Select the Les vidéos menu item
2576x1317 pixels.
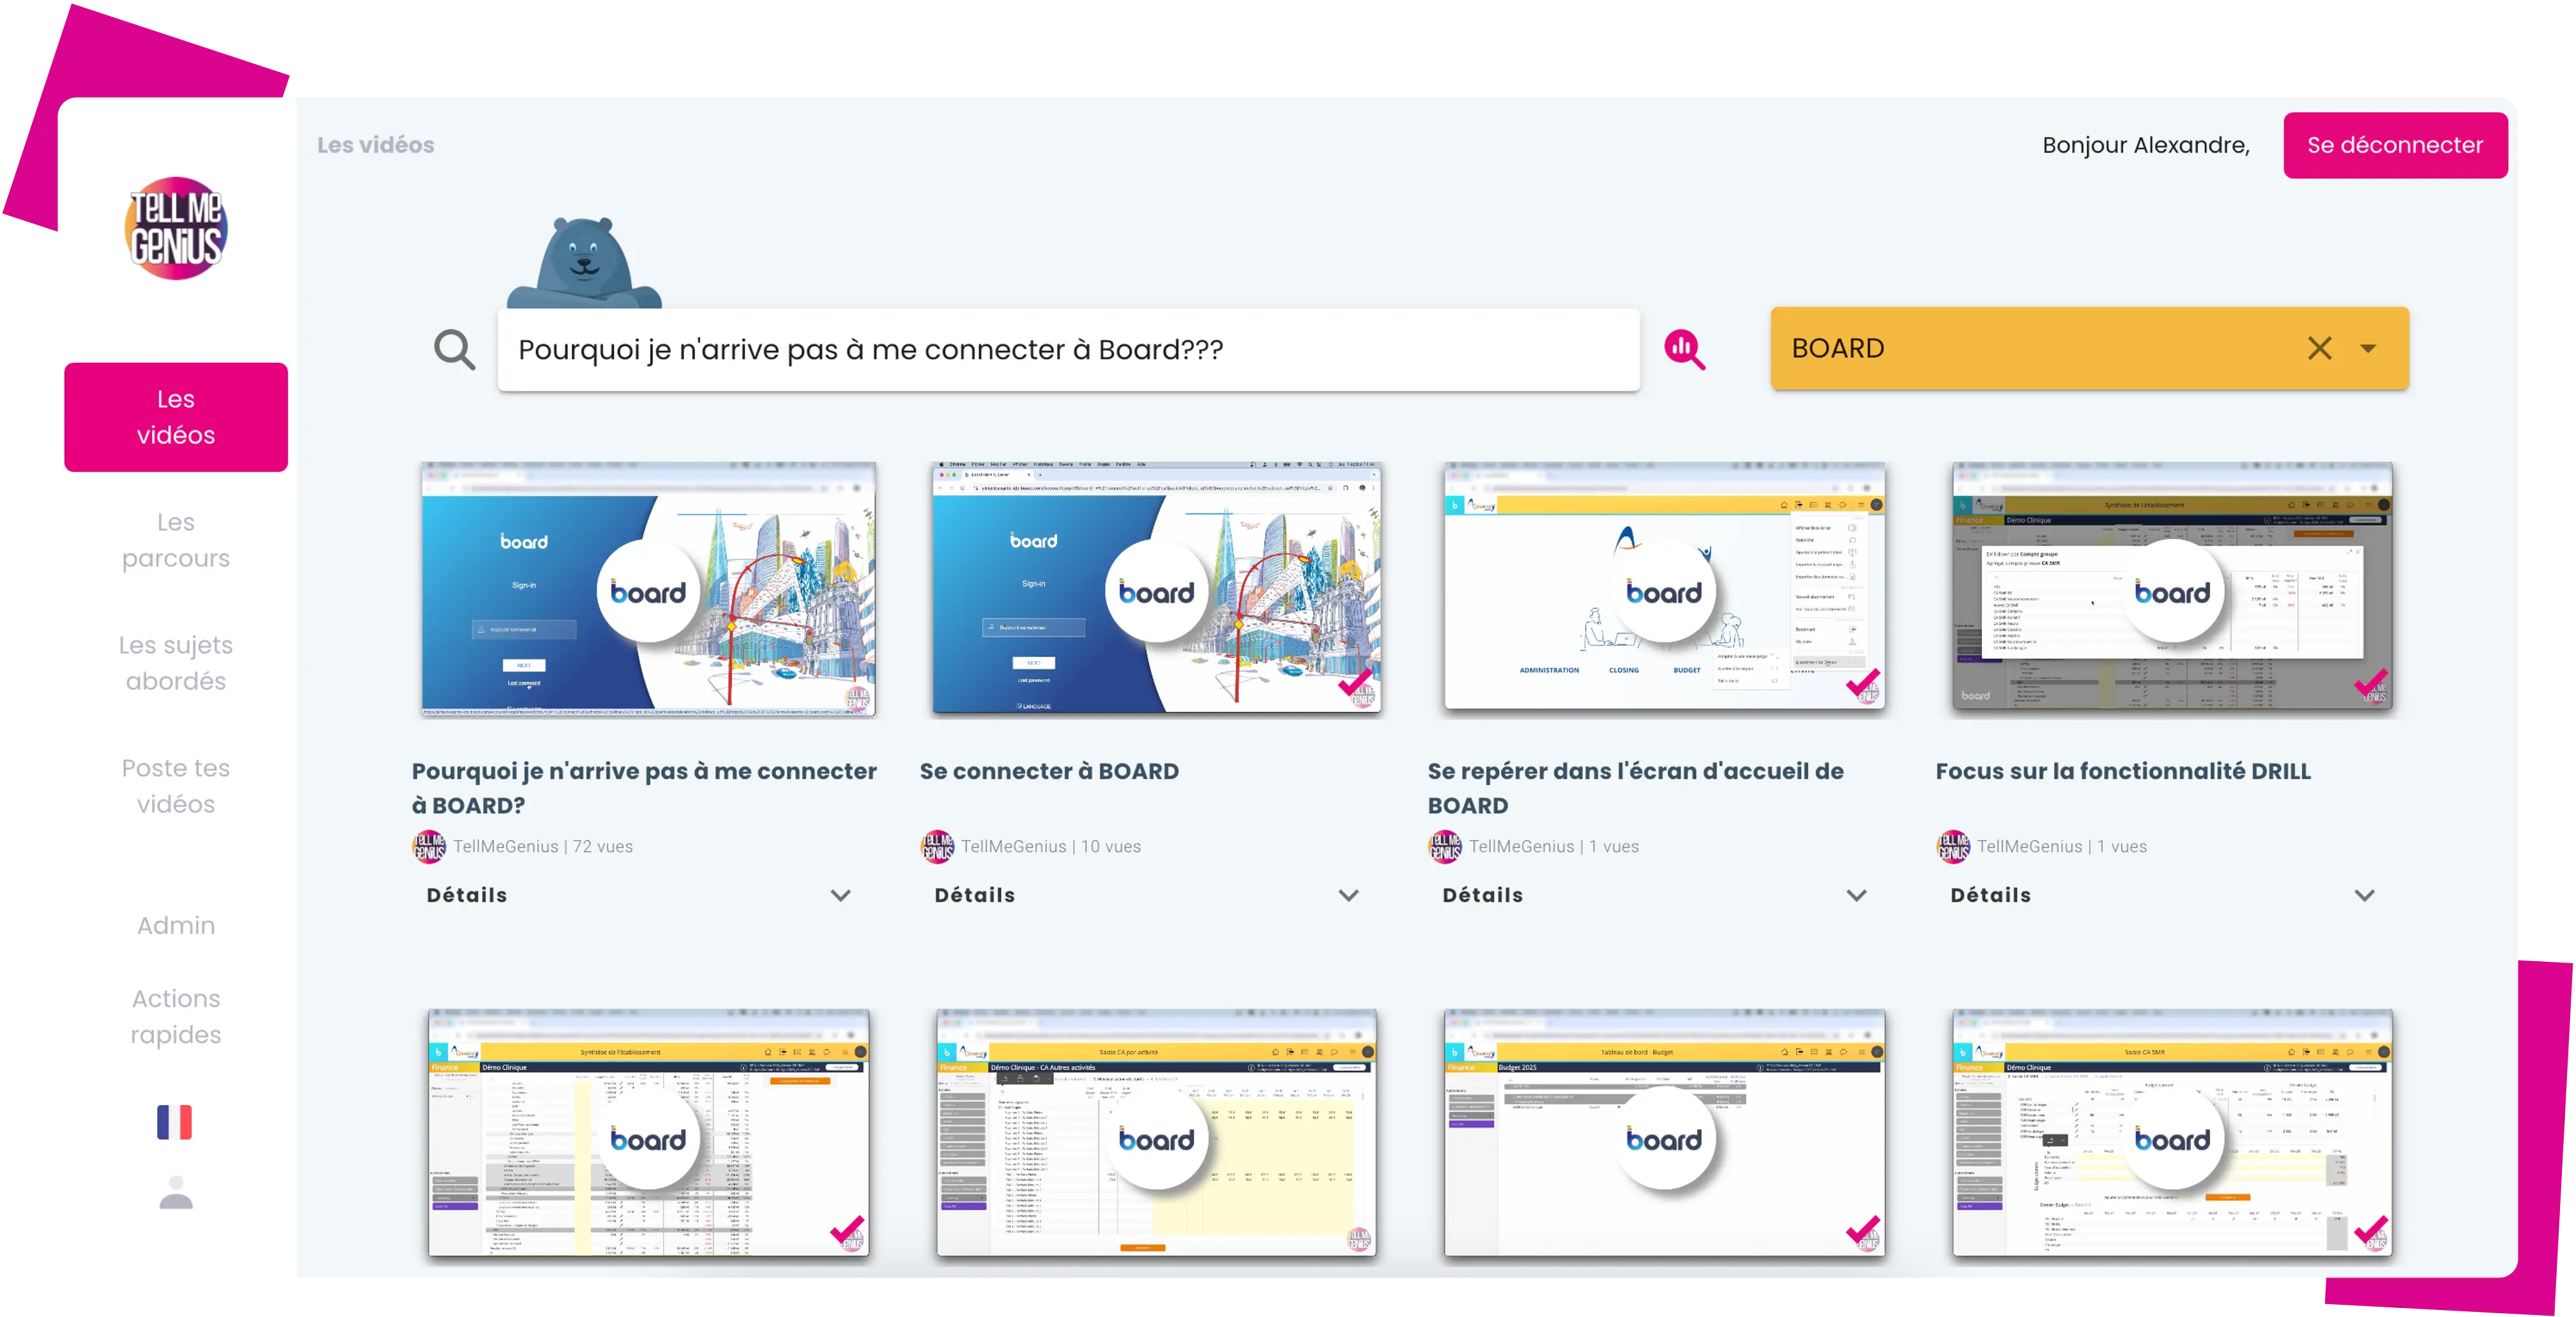176,417
